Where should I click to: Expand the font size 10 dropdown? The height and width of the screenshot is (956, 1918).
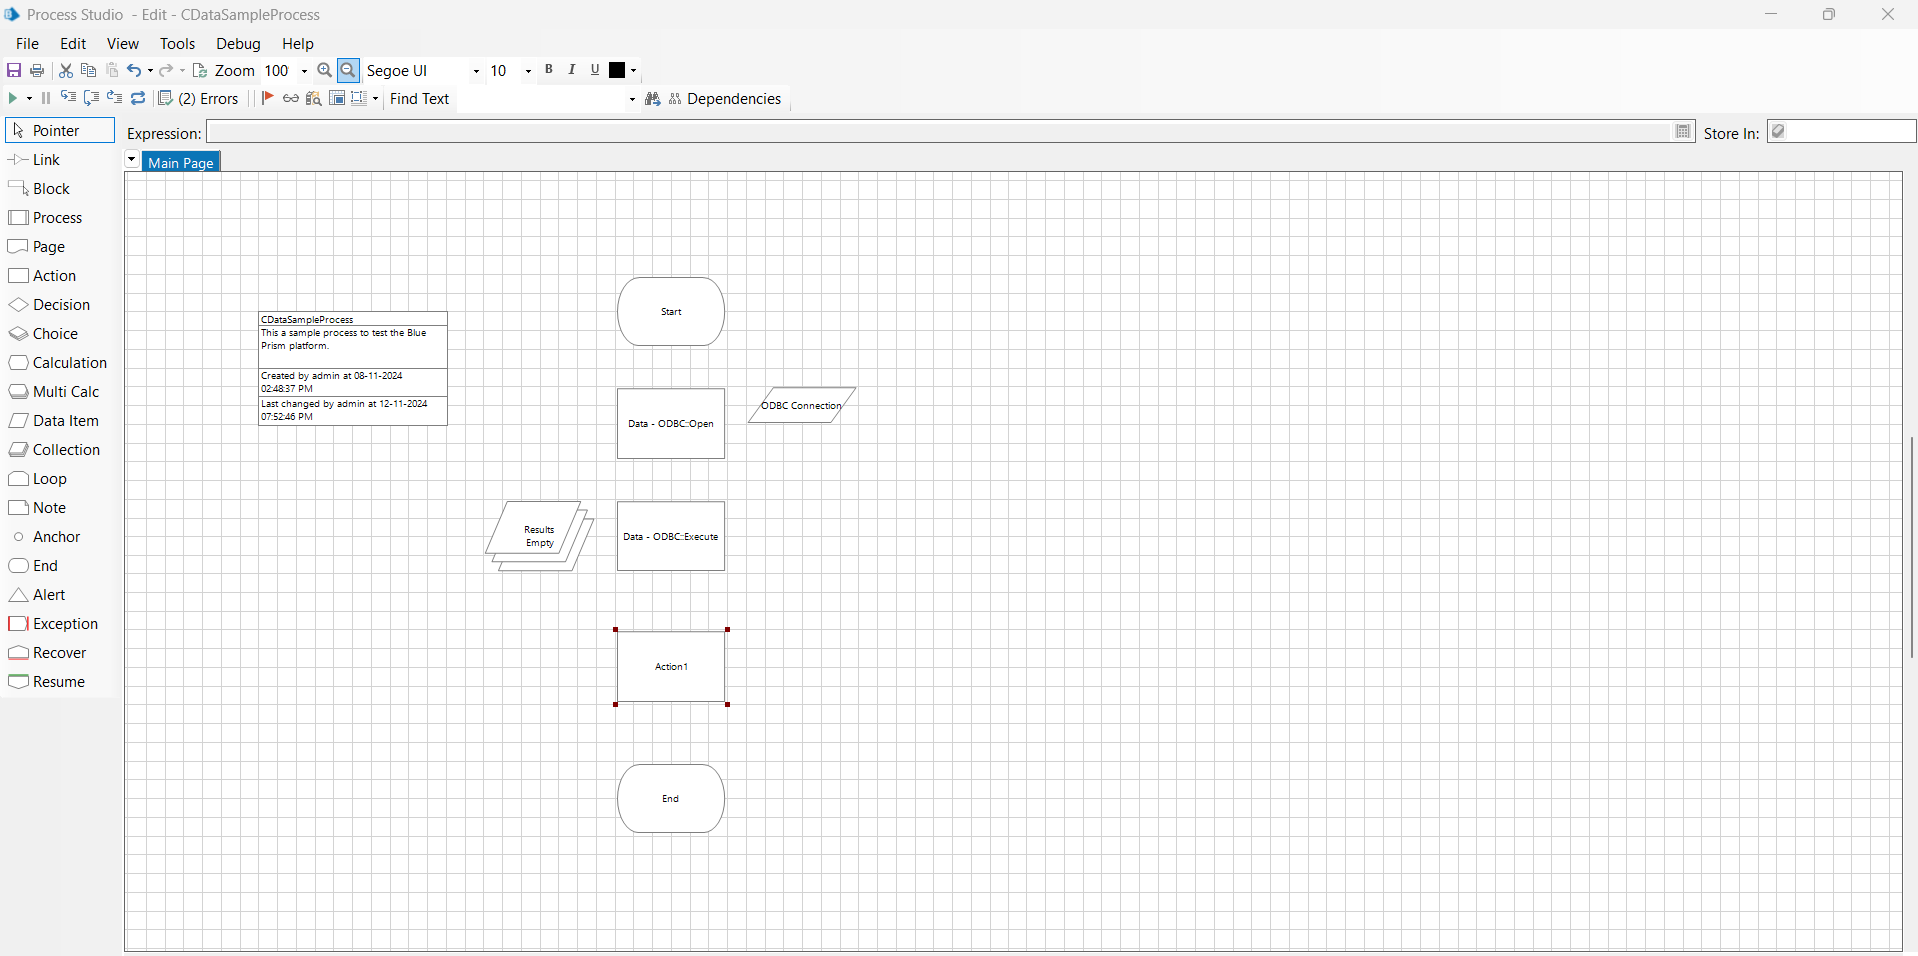point(528,71)
